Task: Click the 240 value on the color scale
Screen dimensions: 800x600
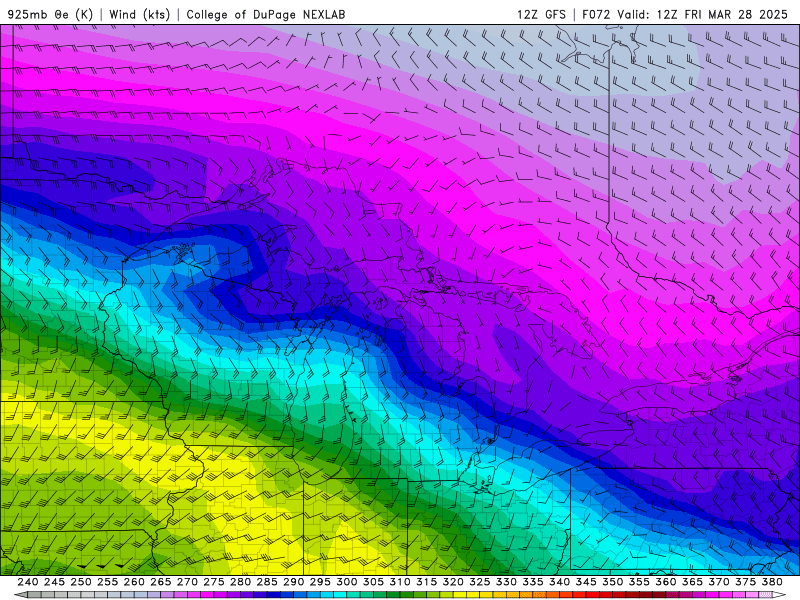Action: pos(28,582)
